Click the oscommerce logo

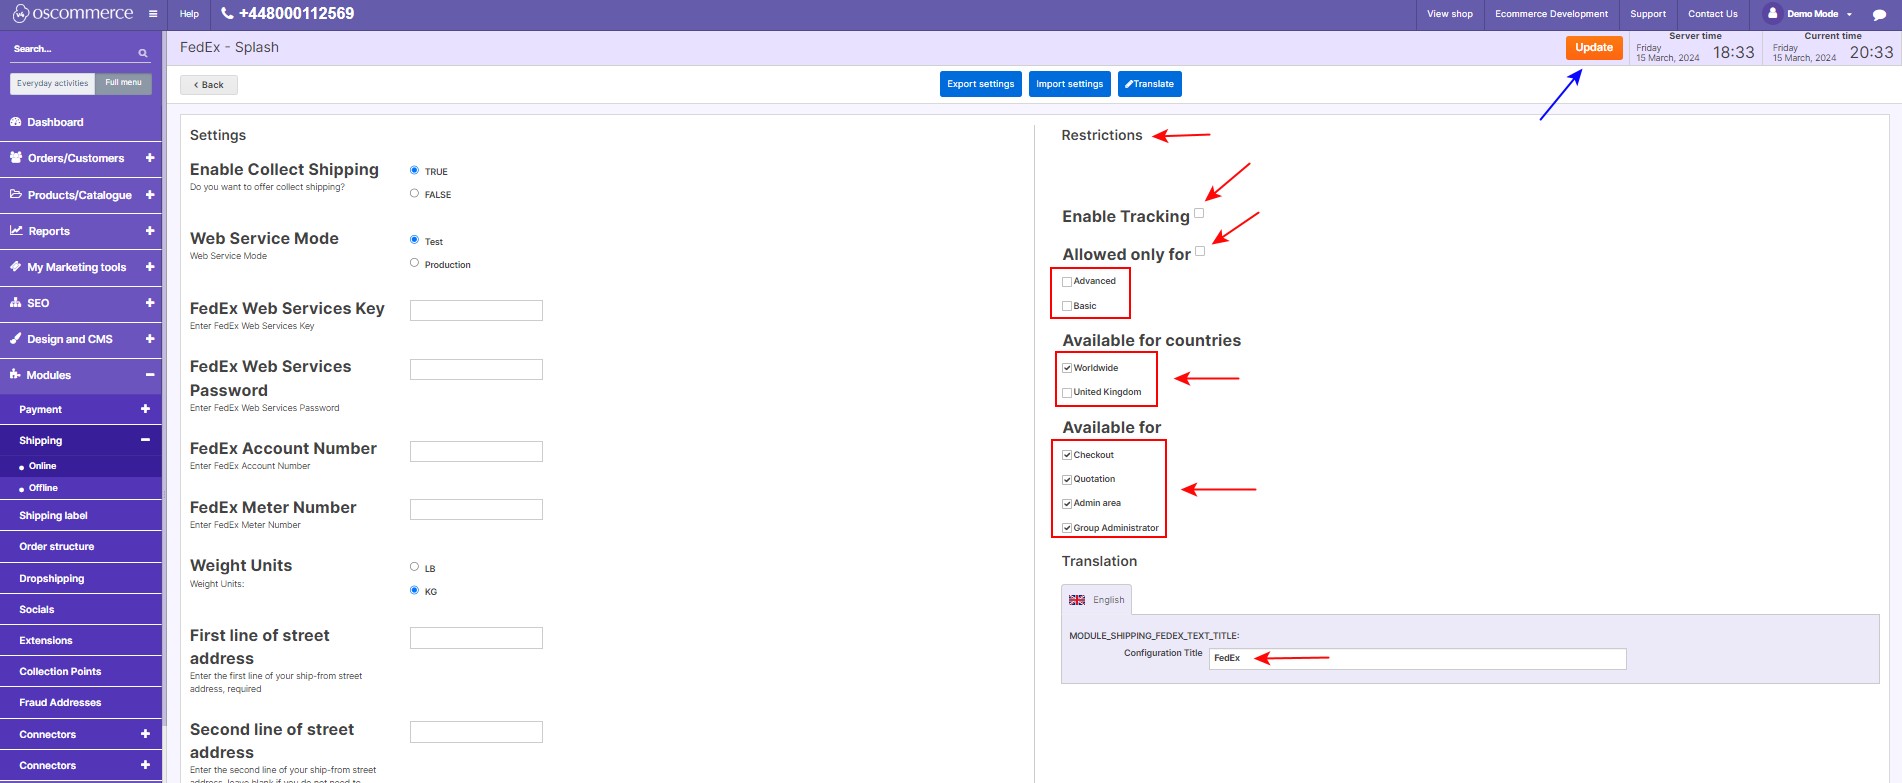(73, 14)
